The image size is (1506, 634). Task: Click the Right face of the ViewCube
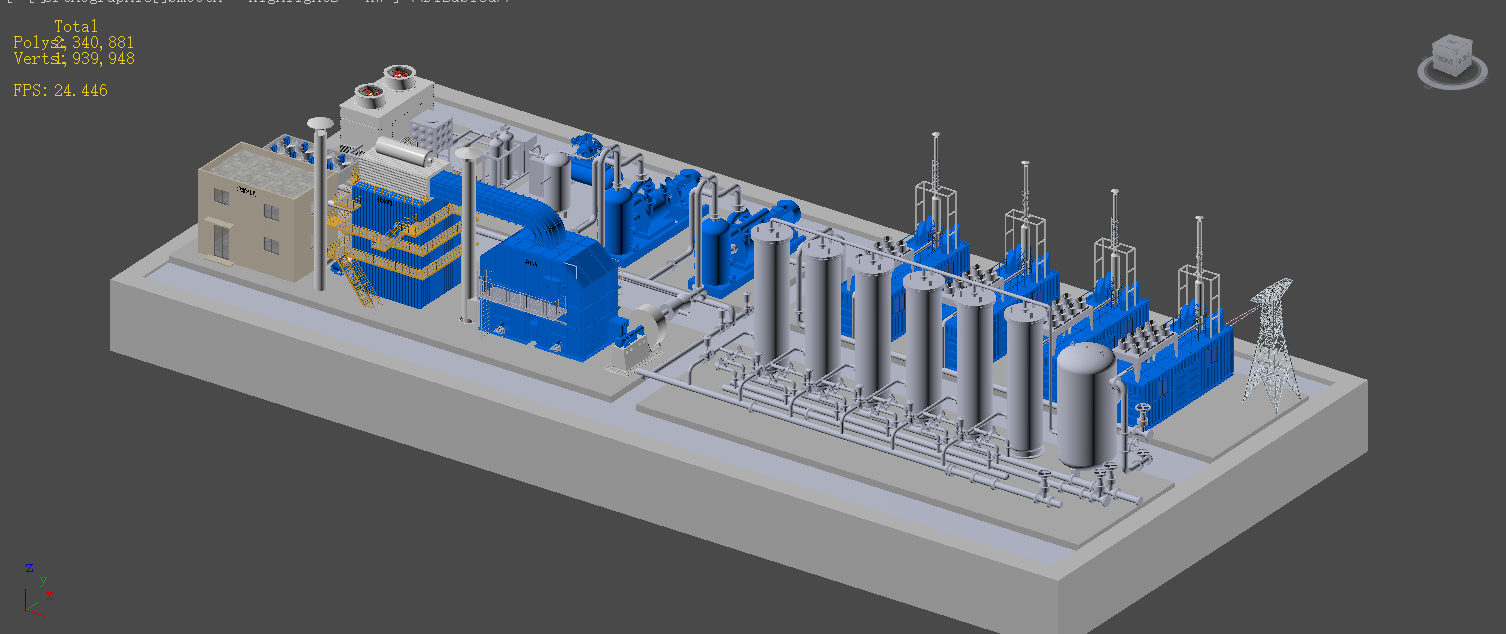point(1463,59)
